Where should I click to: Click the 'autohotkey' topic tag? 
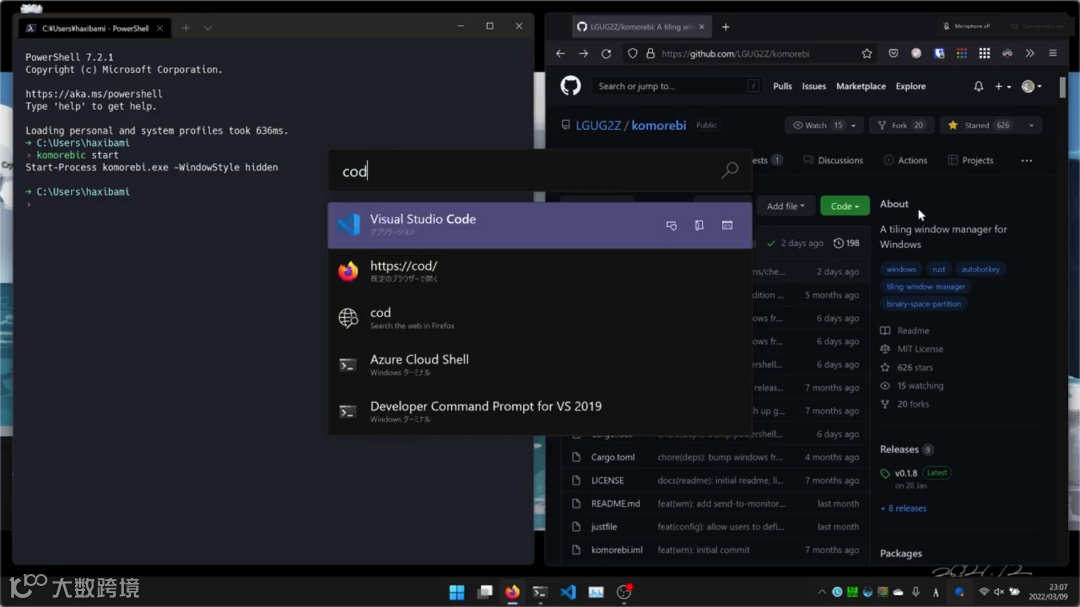[980, 269]
